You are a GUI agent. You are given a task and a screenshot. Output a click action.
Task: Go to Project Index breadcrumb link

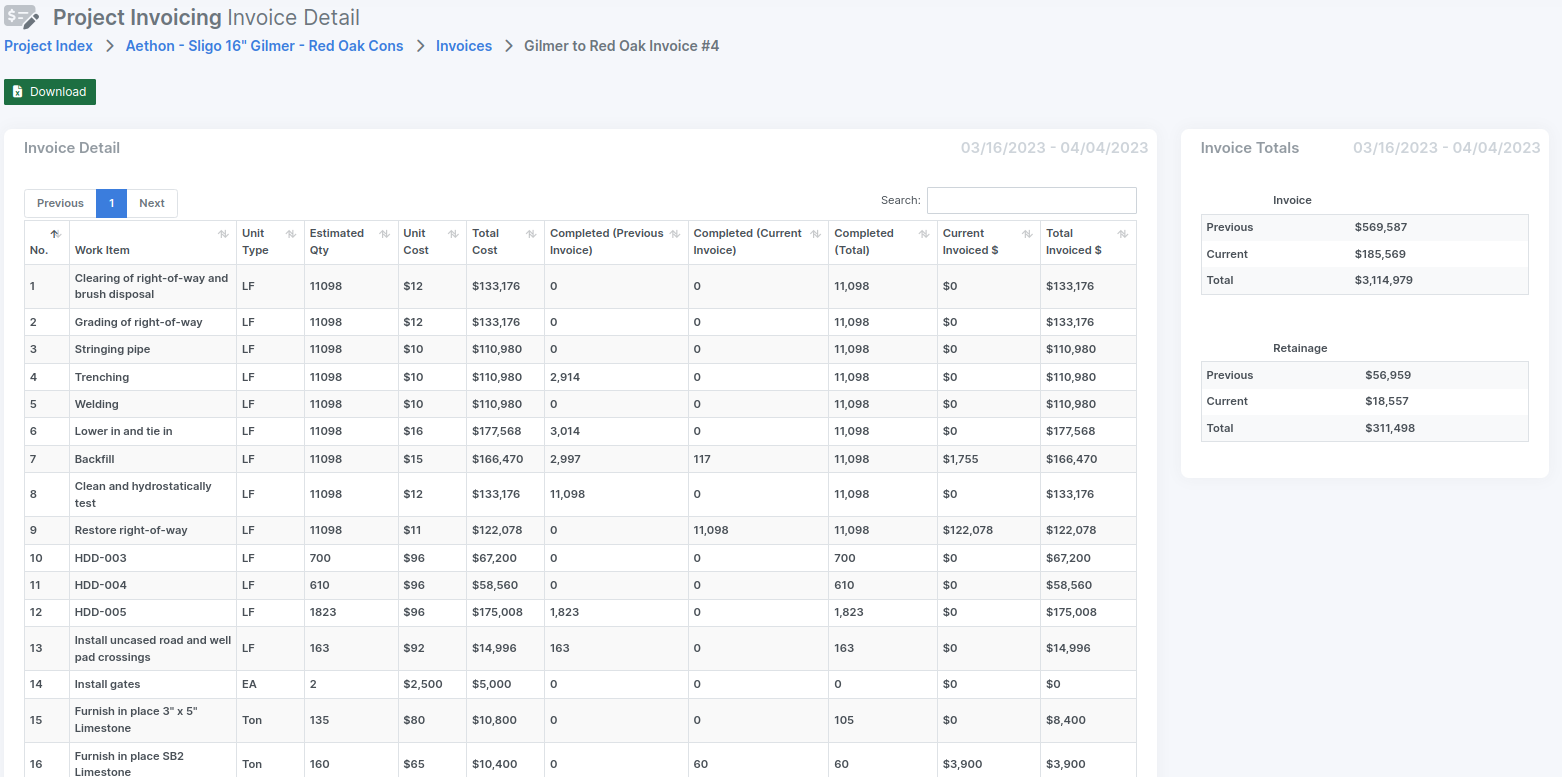(49, 46)
